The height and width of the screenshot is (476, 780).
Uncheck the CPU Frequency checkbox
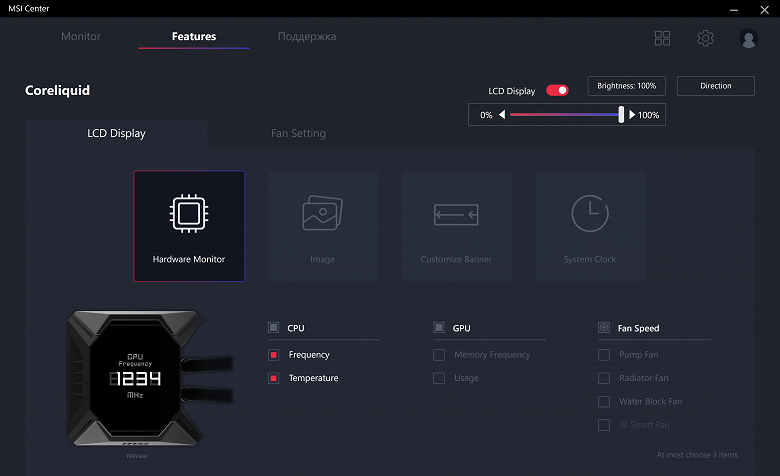(274, 355)
